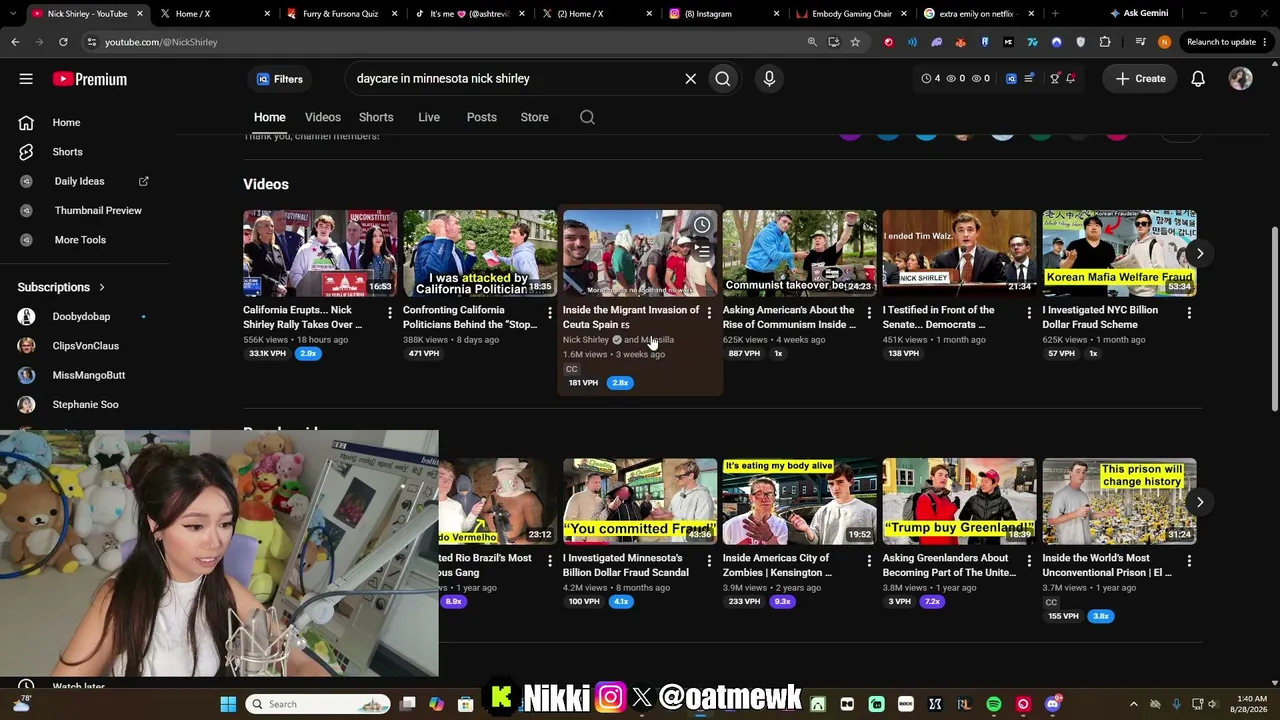This screenshot has width=1280, height=720.
Task: Open the Windows Start menu
Action: (228, 704)
